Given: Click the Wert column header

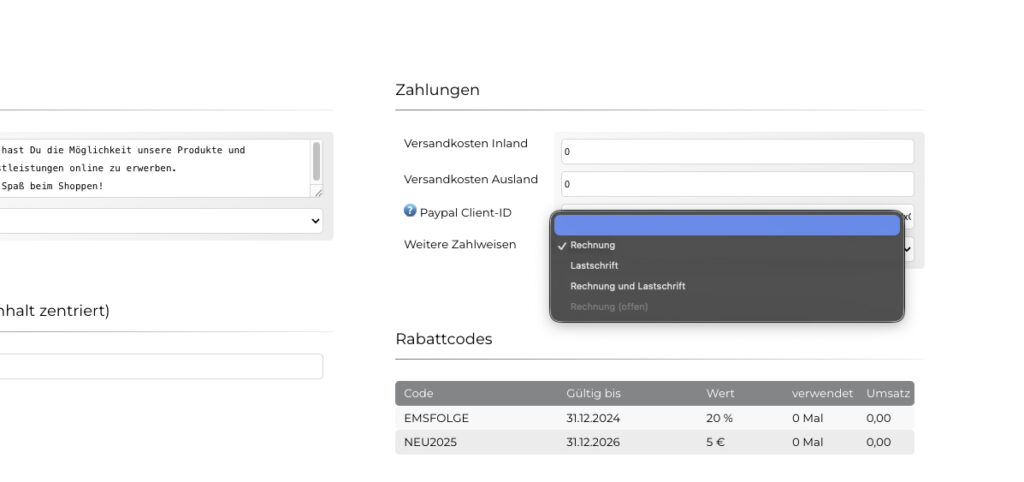Looking at the screenshot, I should tap(720, 394).
